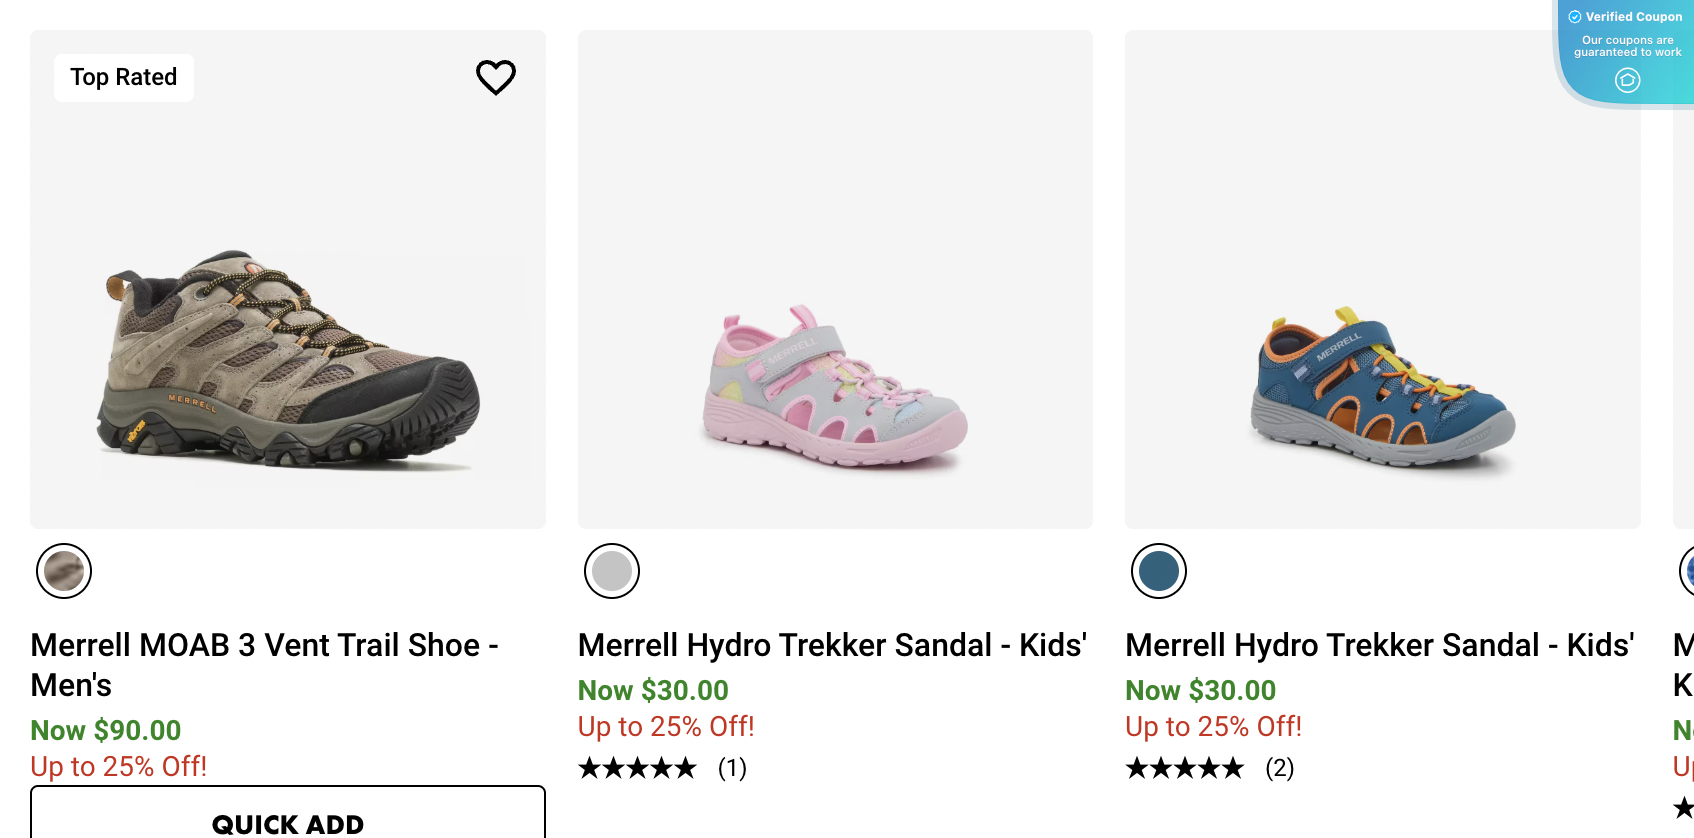The height and width of the screenshot is (838, 1694).
Task: Favorite the MOAB 3 shoe with the heart icon
Action: tap(496, 77)
